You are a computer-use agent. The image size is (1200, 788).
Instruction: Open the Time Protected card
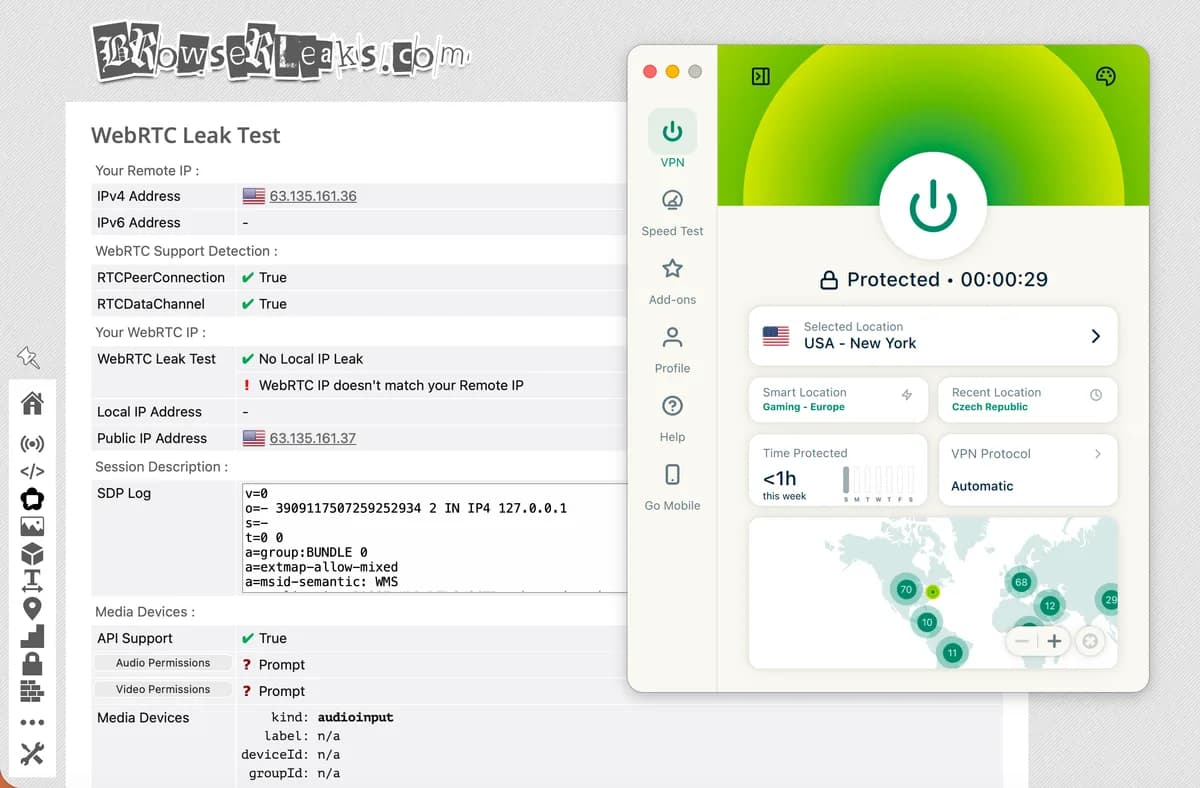pyautogui.click(x=838, y=470)
